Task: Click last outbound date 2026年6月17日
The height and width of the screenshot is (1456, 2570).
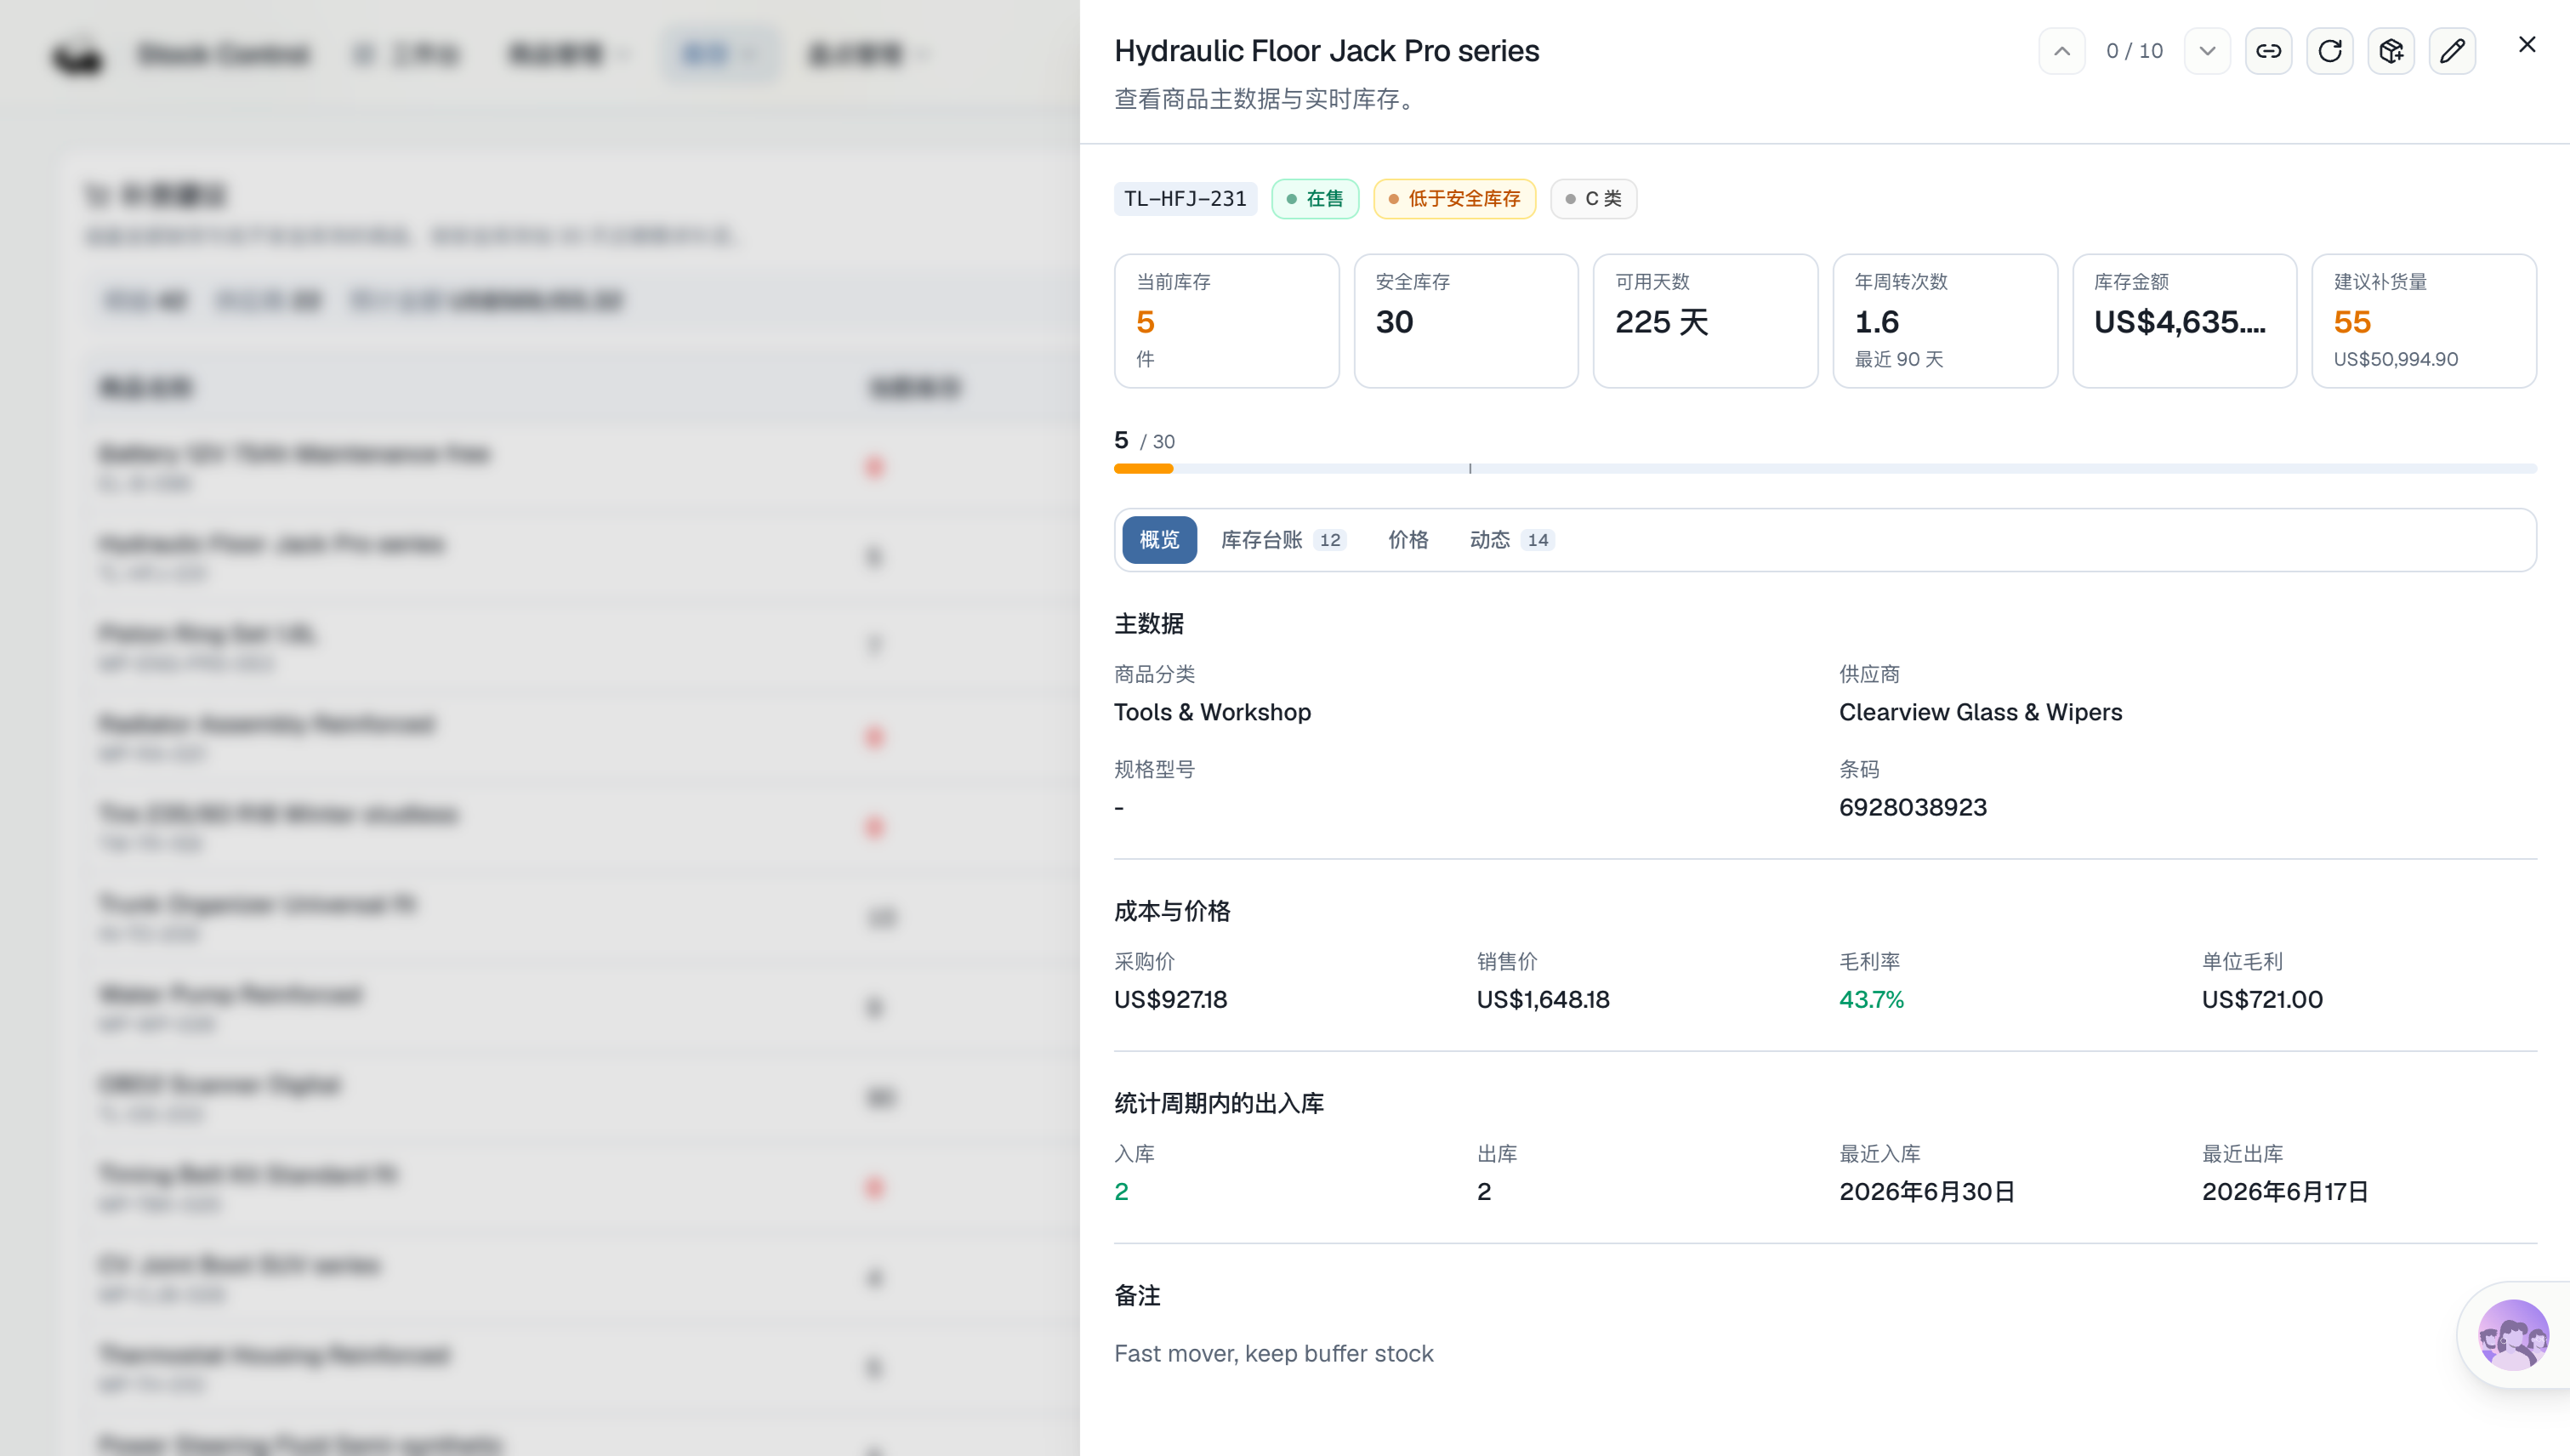Action: [x=2285, y=1191]
